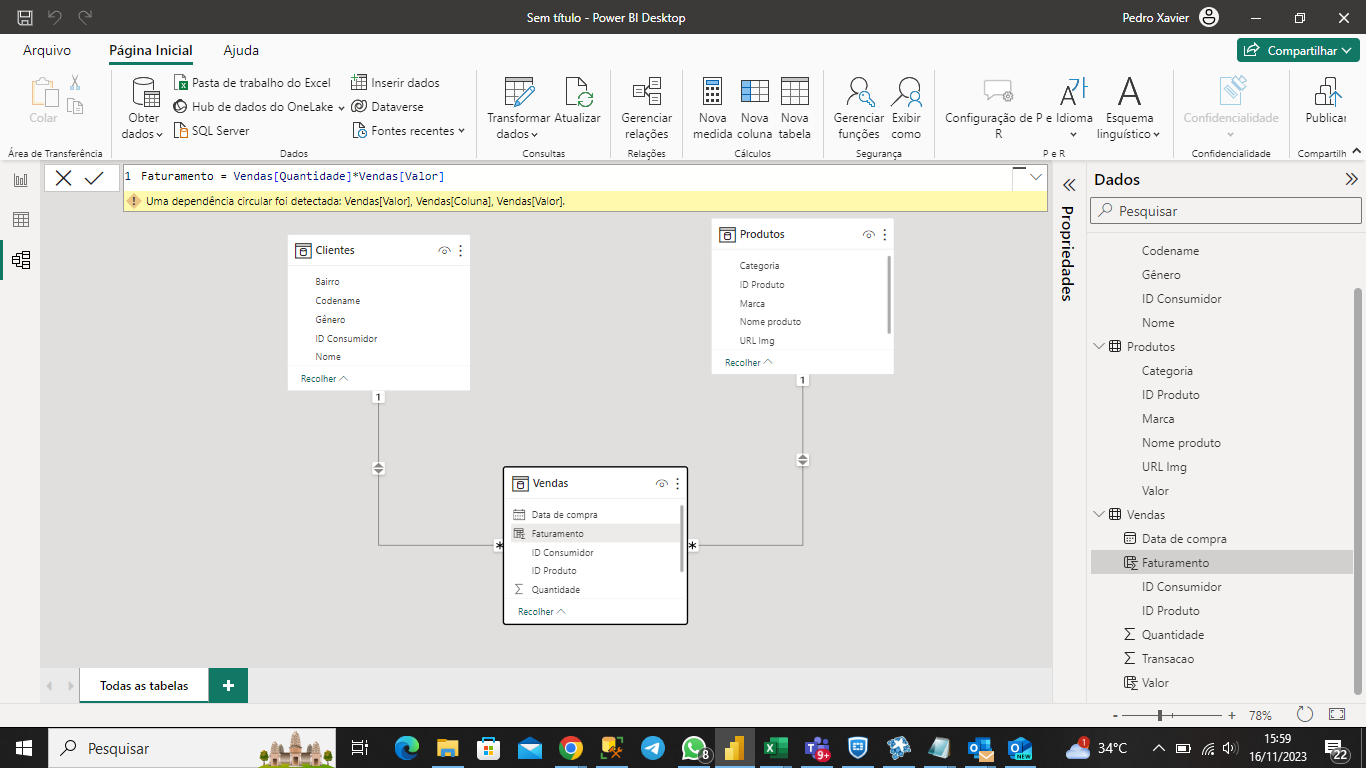Open Fontes recentes dropdown
1366x768 pixels.
409,131
